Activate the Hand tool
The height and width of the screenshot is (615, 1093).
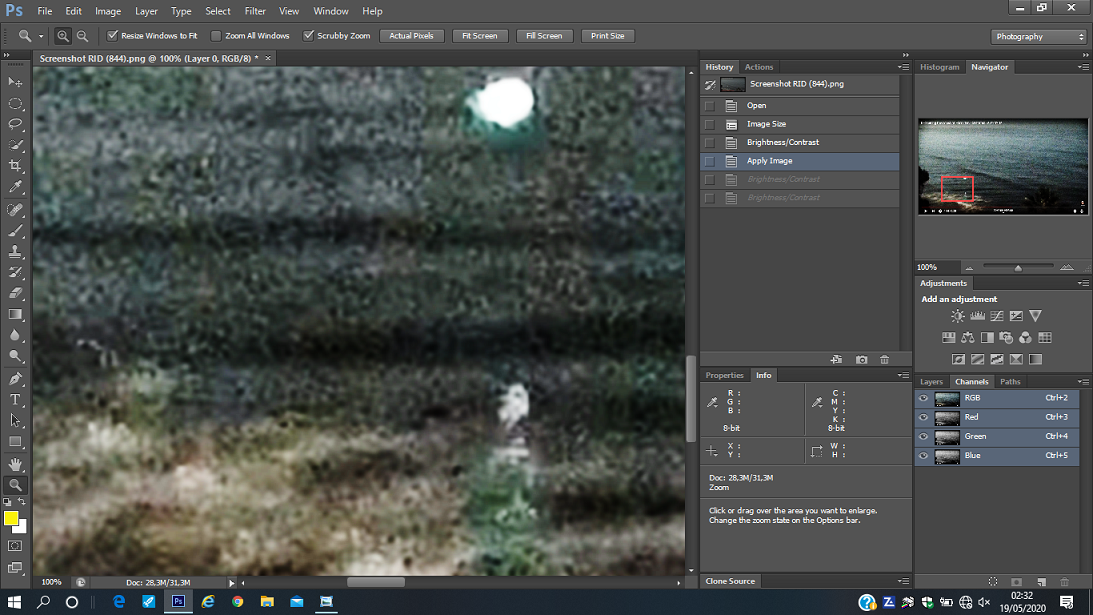click(15, 464)
